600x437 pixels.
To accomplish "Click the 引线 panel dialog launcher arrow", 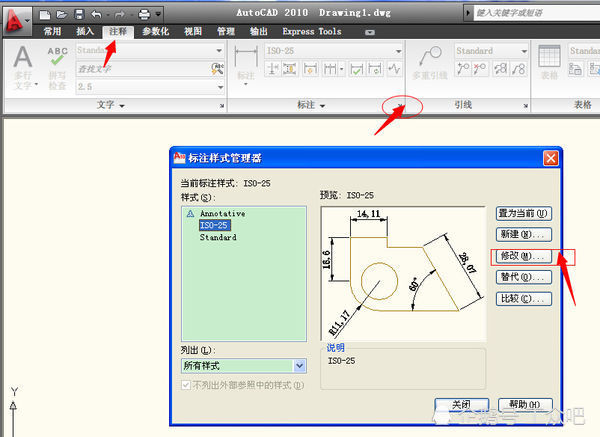I will [526, 106].
